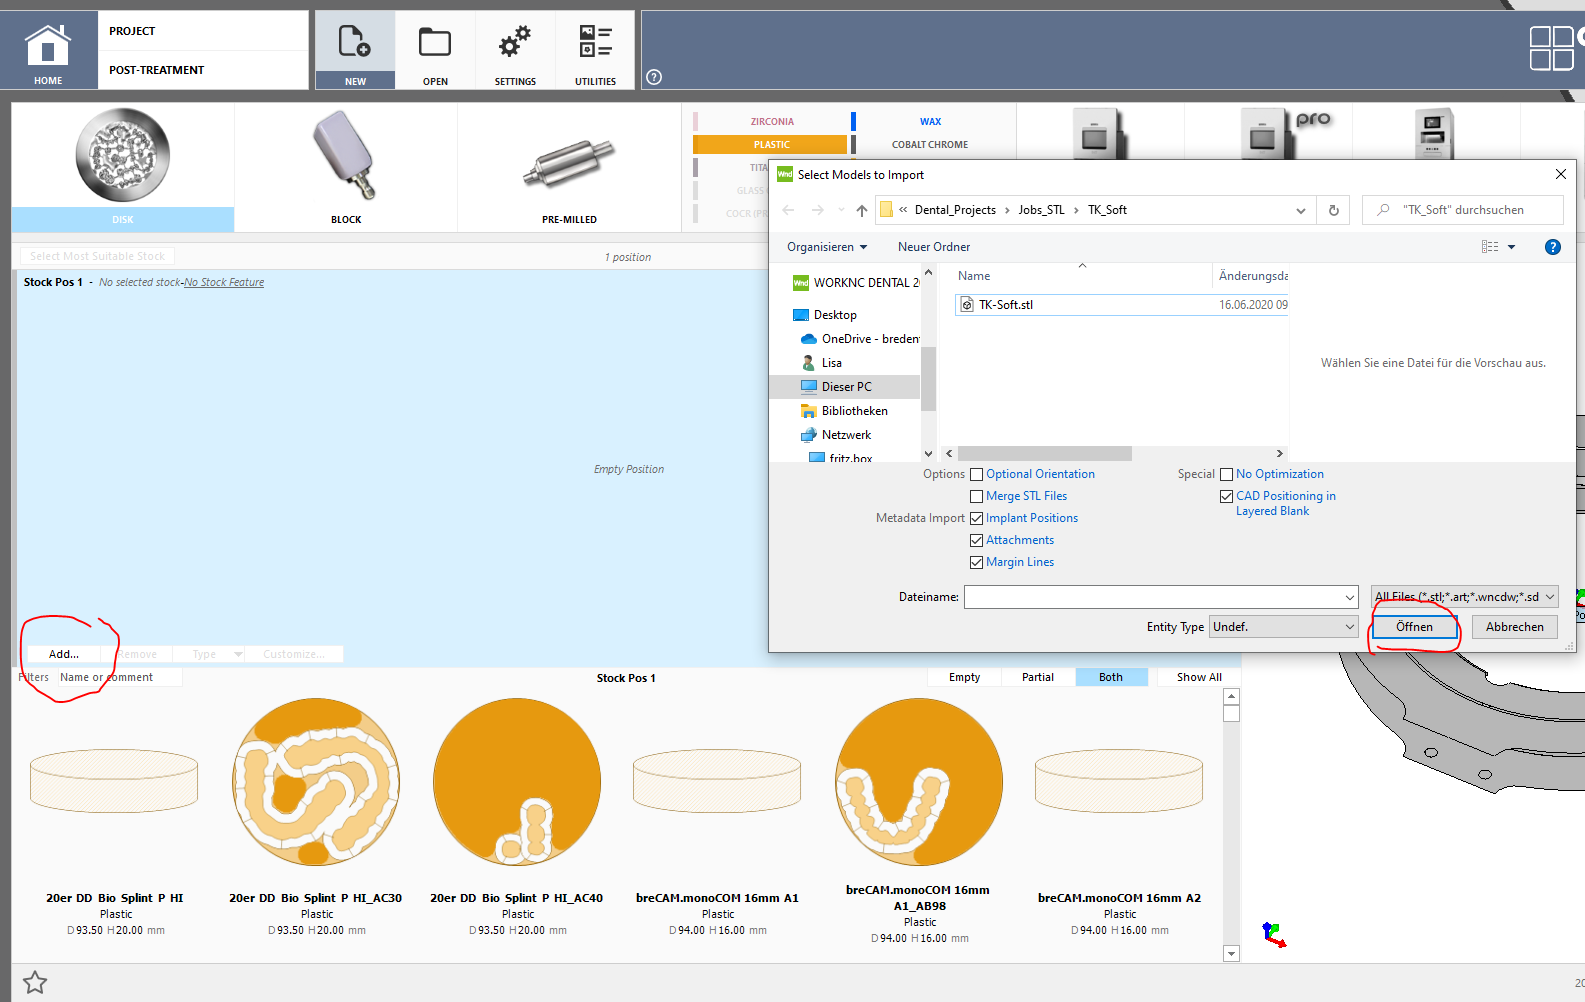
Task: Open the recent locations dropdown arrow
Action: [x=841, y=210]
